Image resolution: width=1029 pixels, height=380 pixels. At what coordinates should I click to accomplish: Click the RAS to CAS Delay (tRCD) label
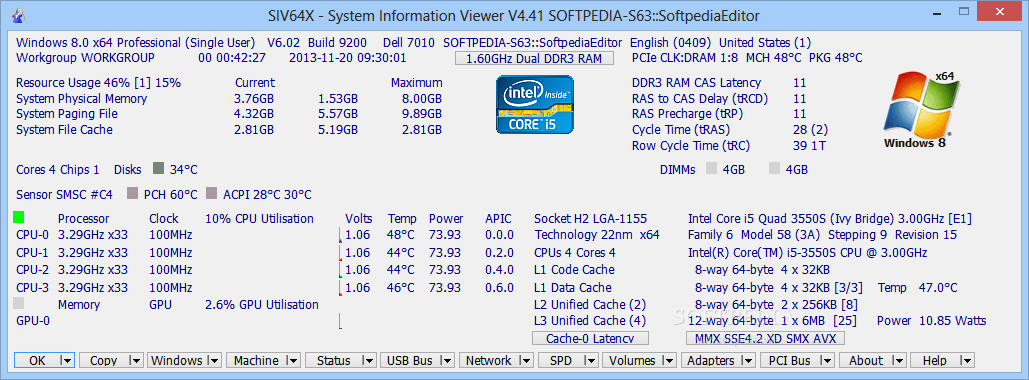point(700,99)
